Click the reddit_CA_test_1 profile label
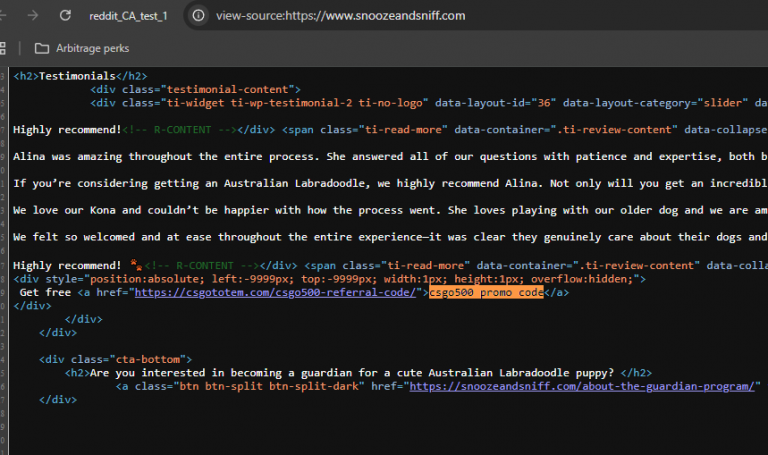This screenshot has height=455, width=768. pos(128,16)
